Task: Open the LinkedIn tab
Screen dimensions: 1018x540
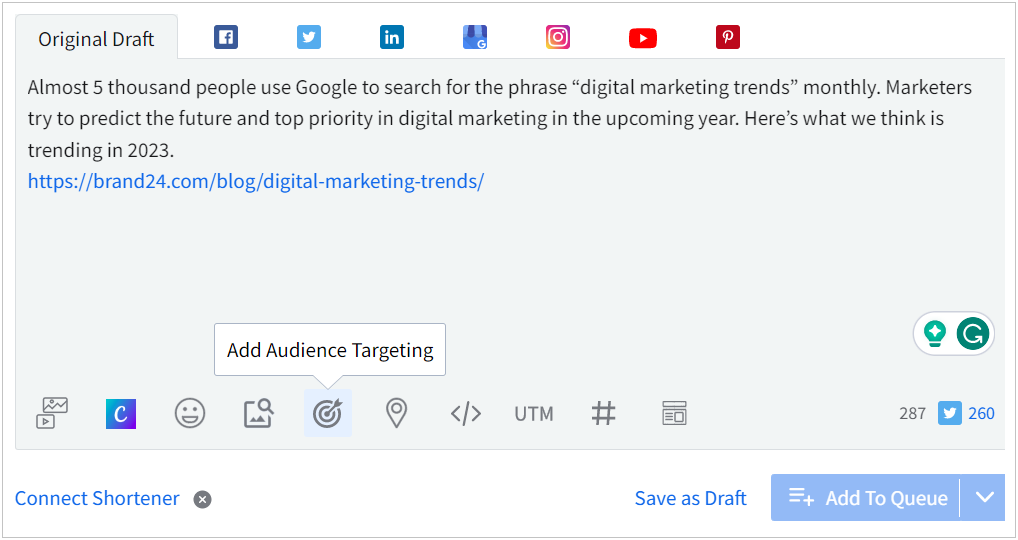Action: coord(392,38)
